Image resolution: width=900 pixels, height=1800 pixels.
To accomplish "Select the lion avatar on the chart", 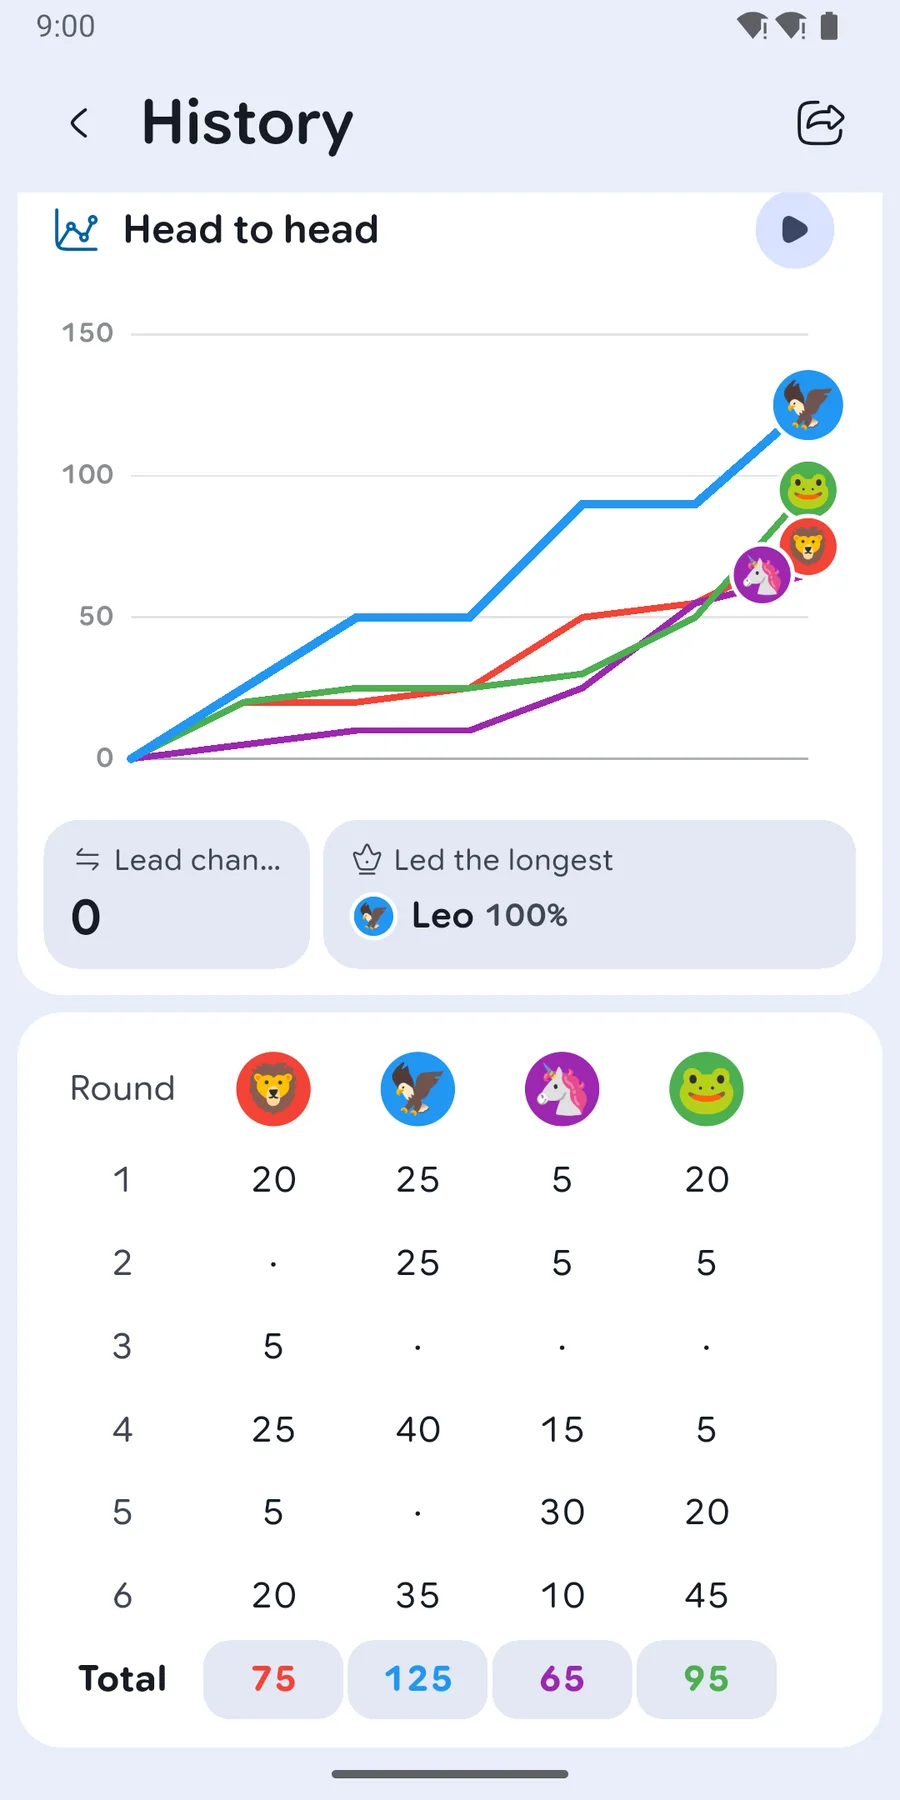I will coord(809,547).
